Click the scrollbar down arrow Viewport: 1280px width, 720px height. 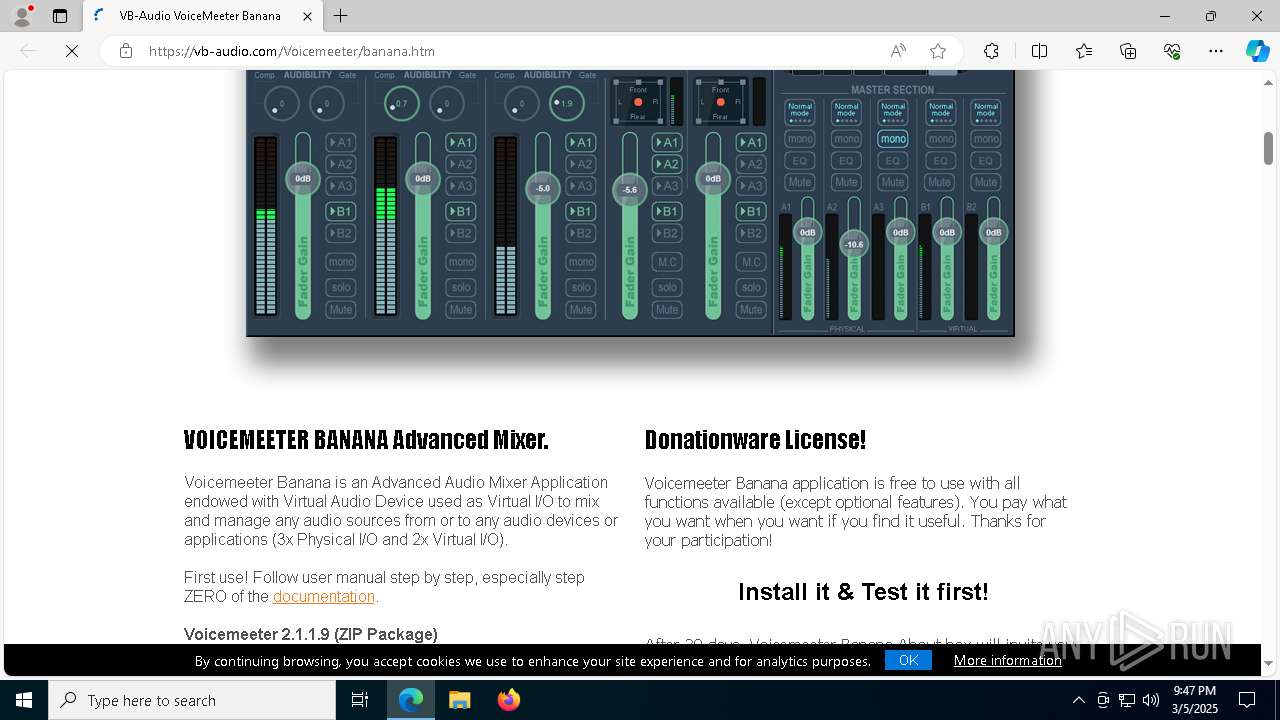(1268, 664)
